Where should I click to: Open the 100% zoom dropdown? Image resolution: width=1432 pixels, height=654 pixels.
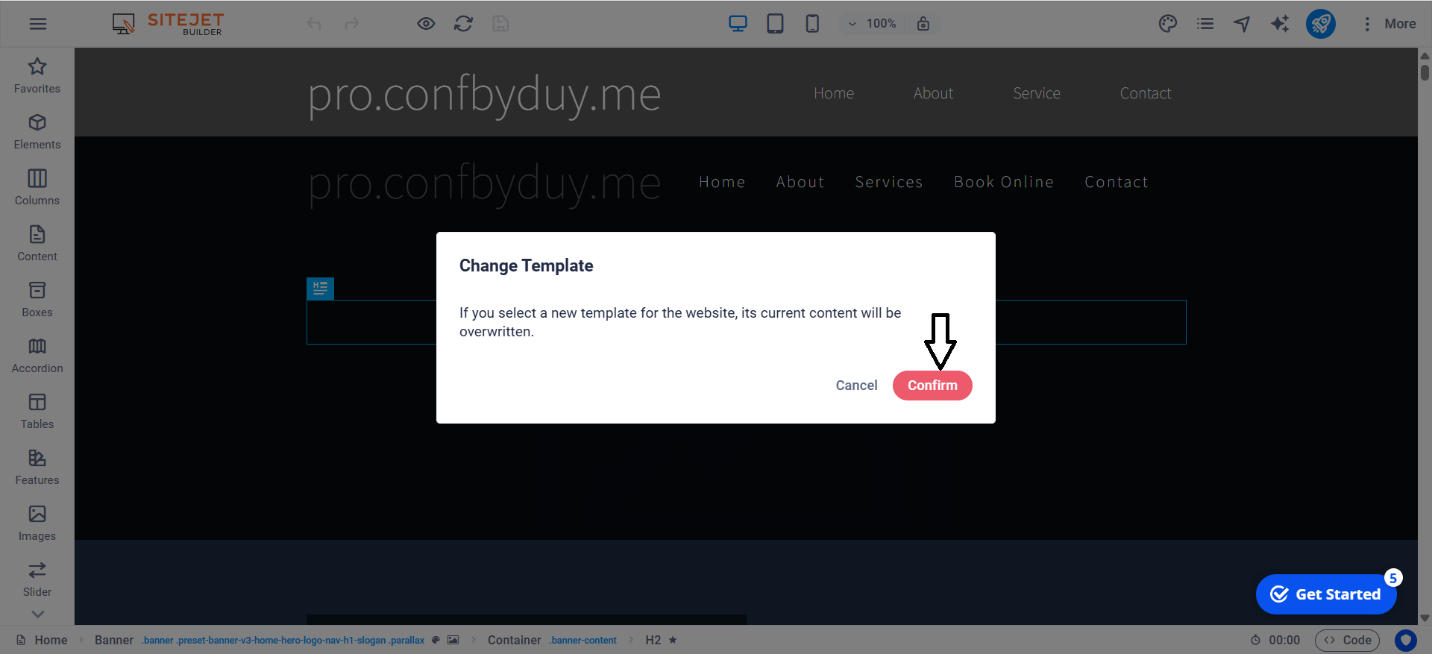tap(872, 24)
